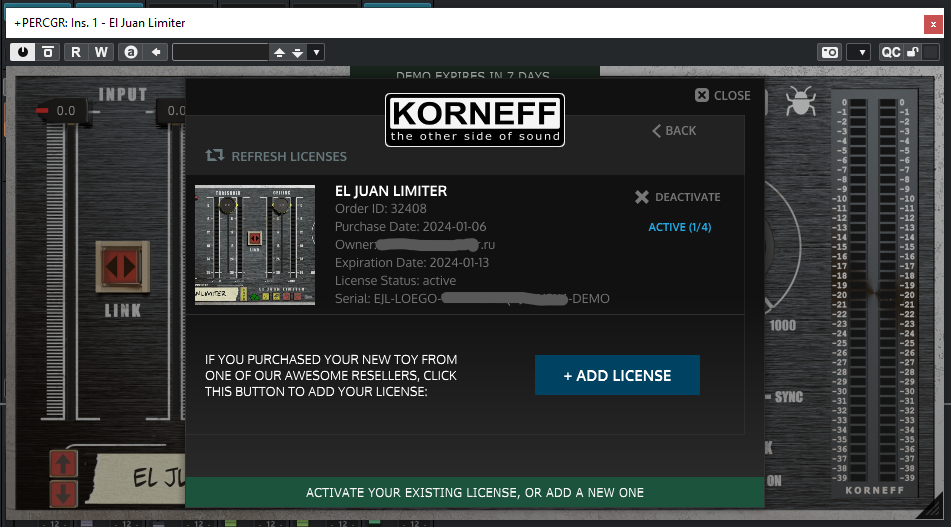Open the preset management dropdown
Image resolution: width=951 pixels, height=527 pixels.
(316, 53)
